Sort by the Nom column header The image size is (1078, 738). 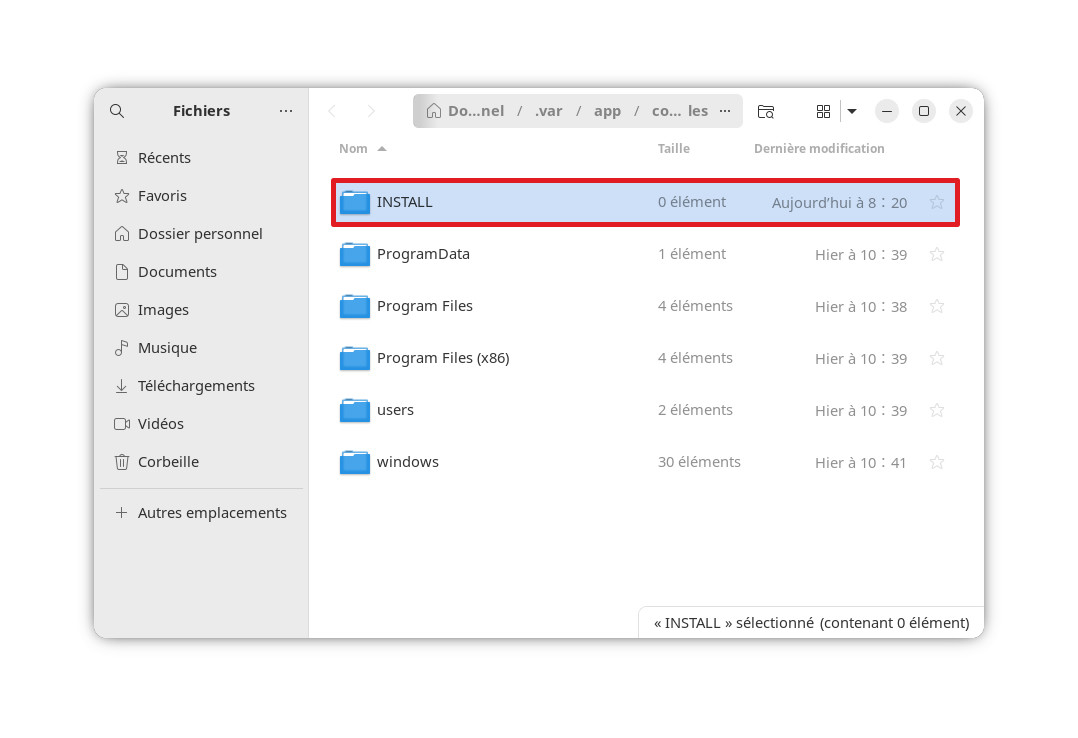click(354, 149)
